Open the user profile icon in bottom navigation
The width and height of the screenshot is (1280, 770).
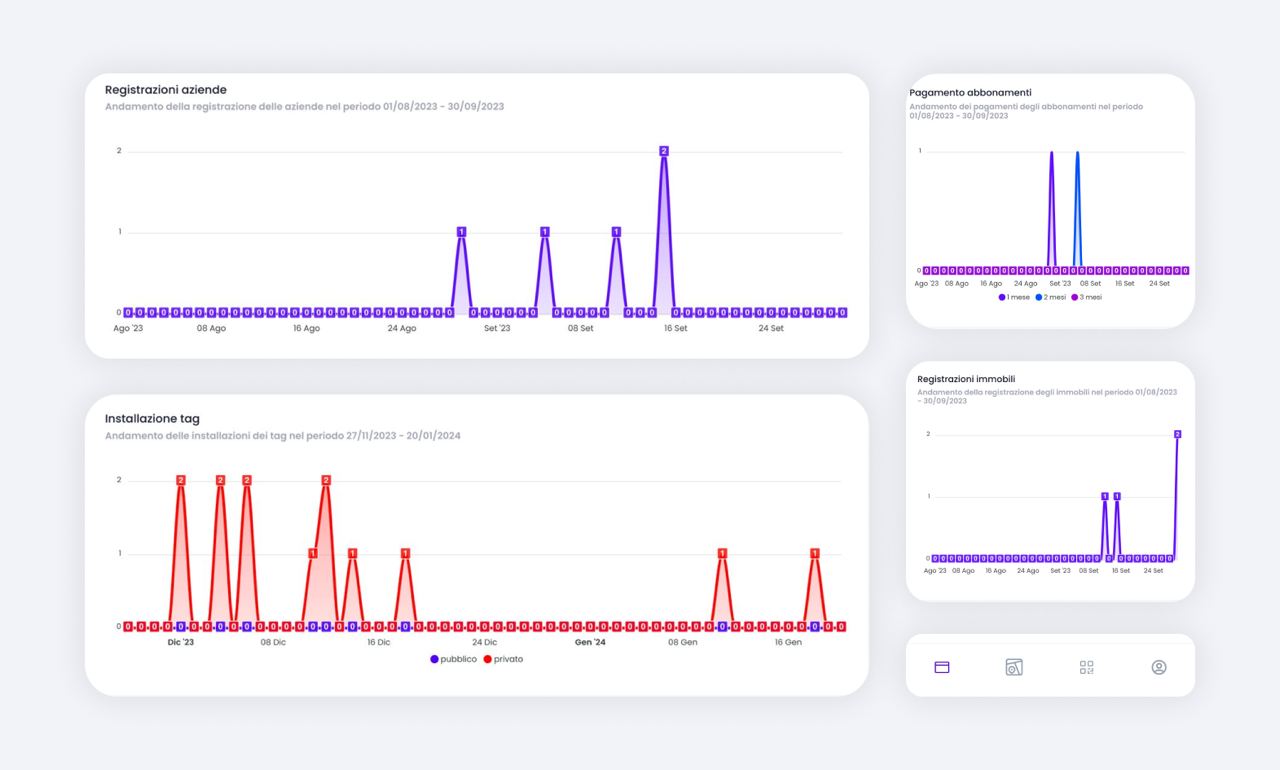tap(1159, 667)
